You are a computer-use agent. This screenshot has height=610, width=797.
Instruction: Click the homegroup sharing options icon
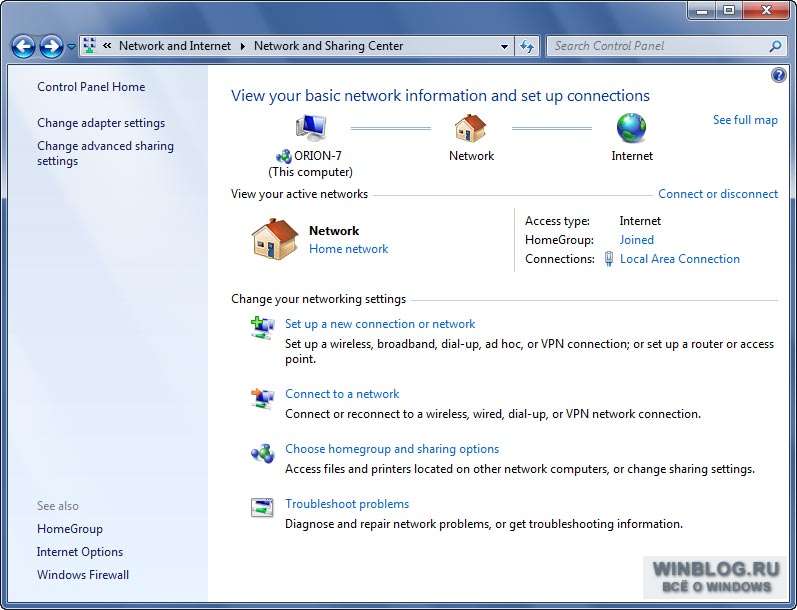point(262,453)
